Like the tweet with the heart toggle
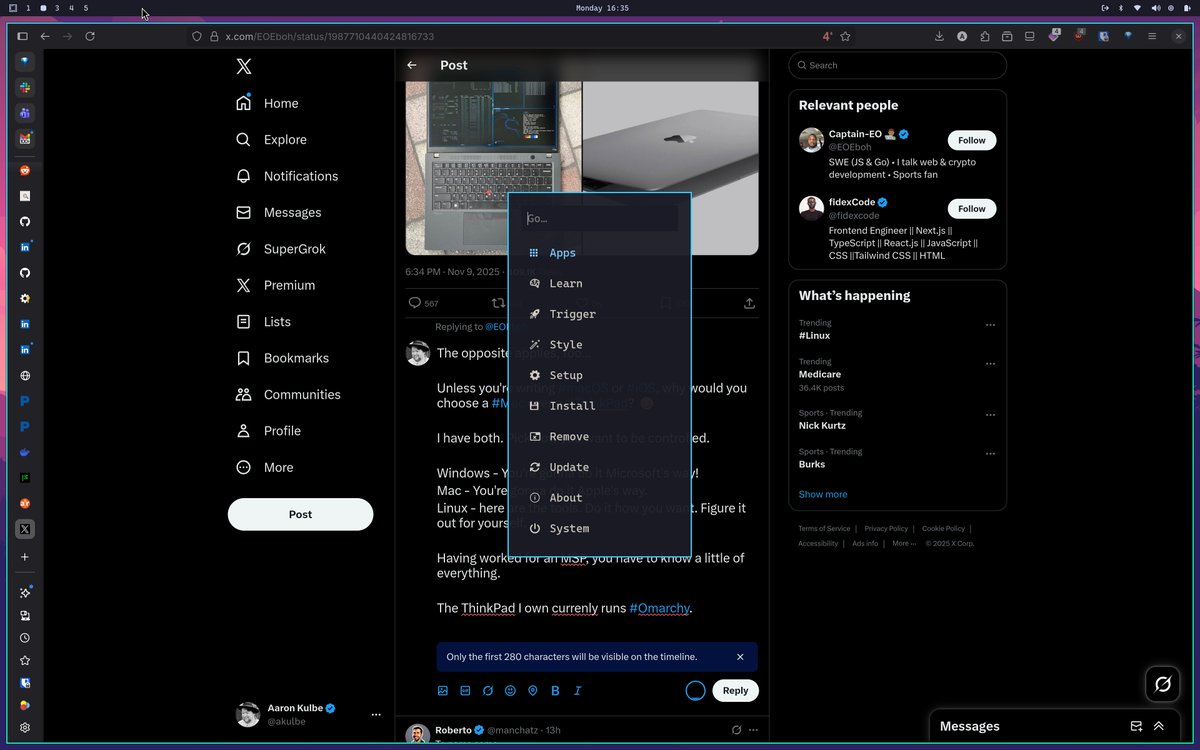 point(580,302)
